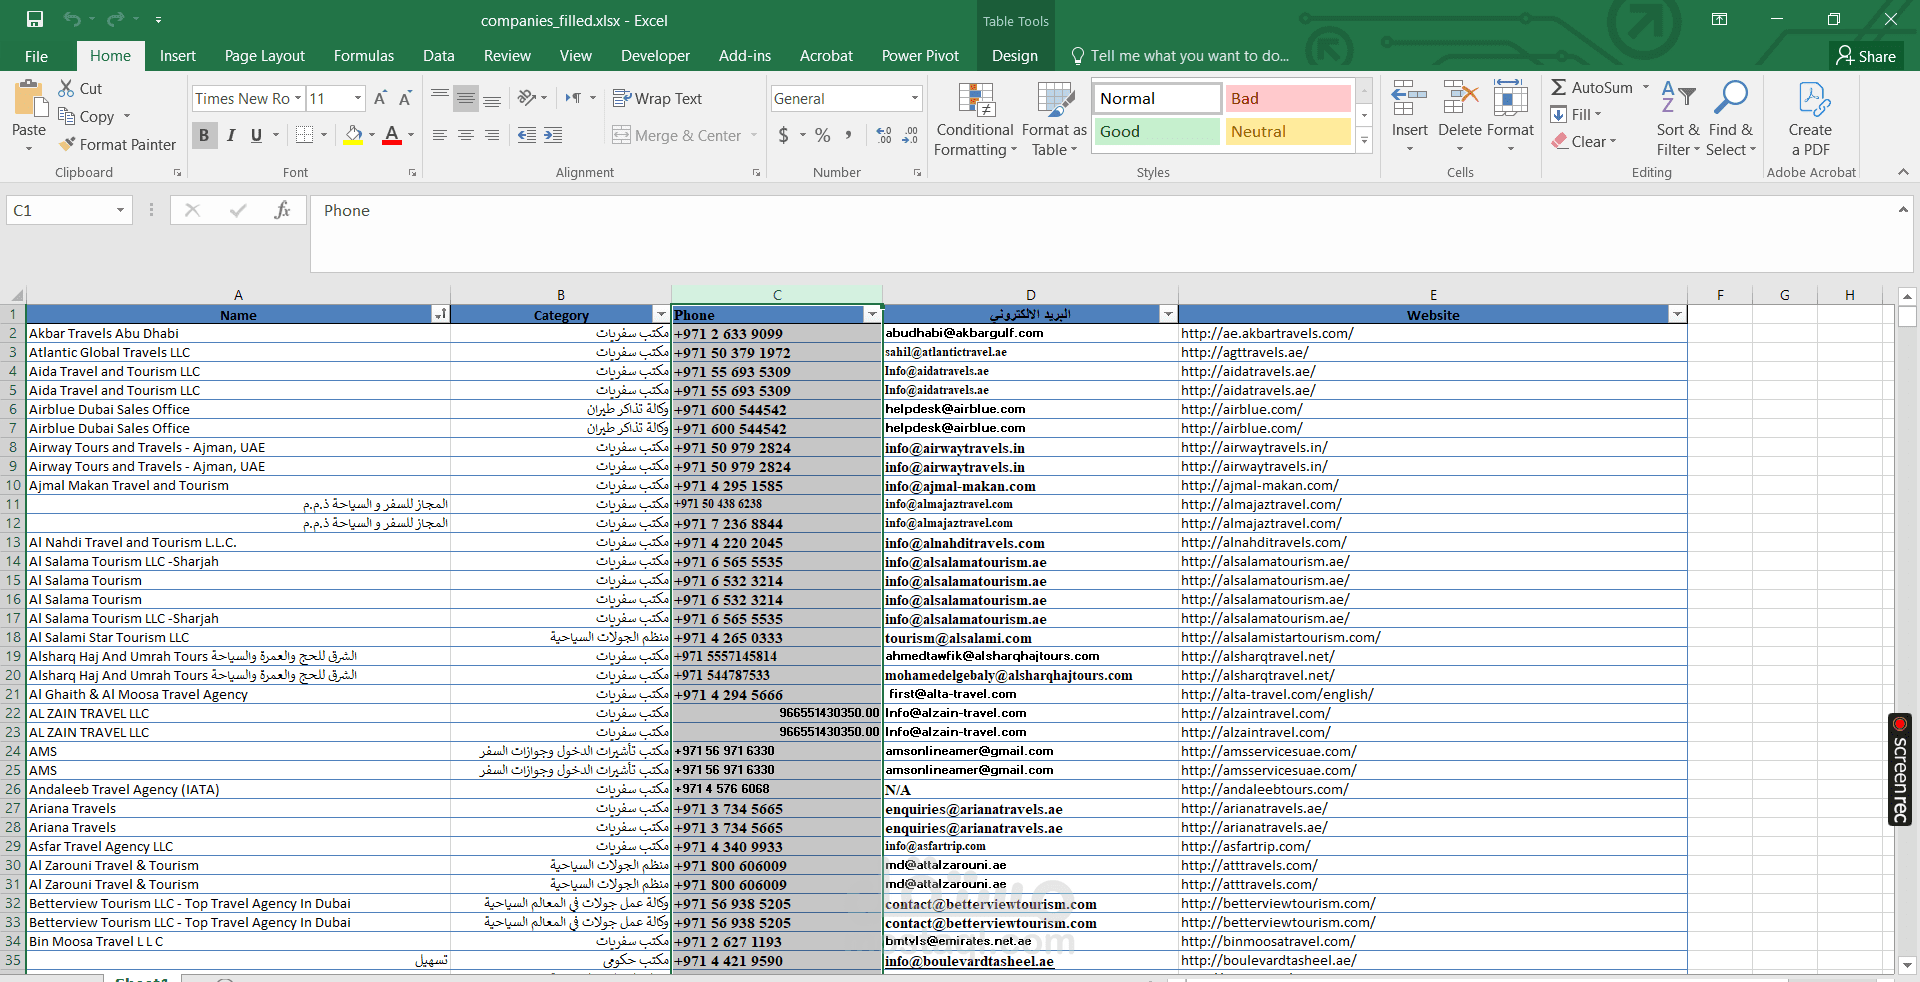Open Category column filter dropdown
The image size is (1920, 982).
tap(660, 315)
